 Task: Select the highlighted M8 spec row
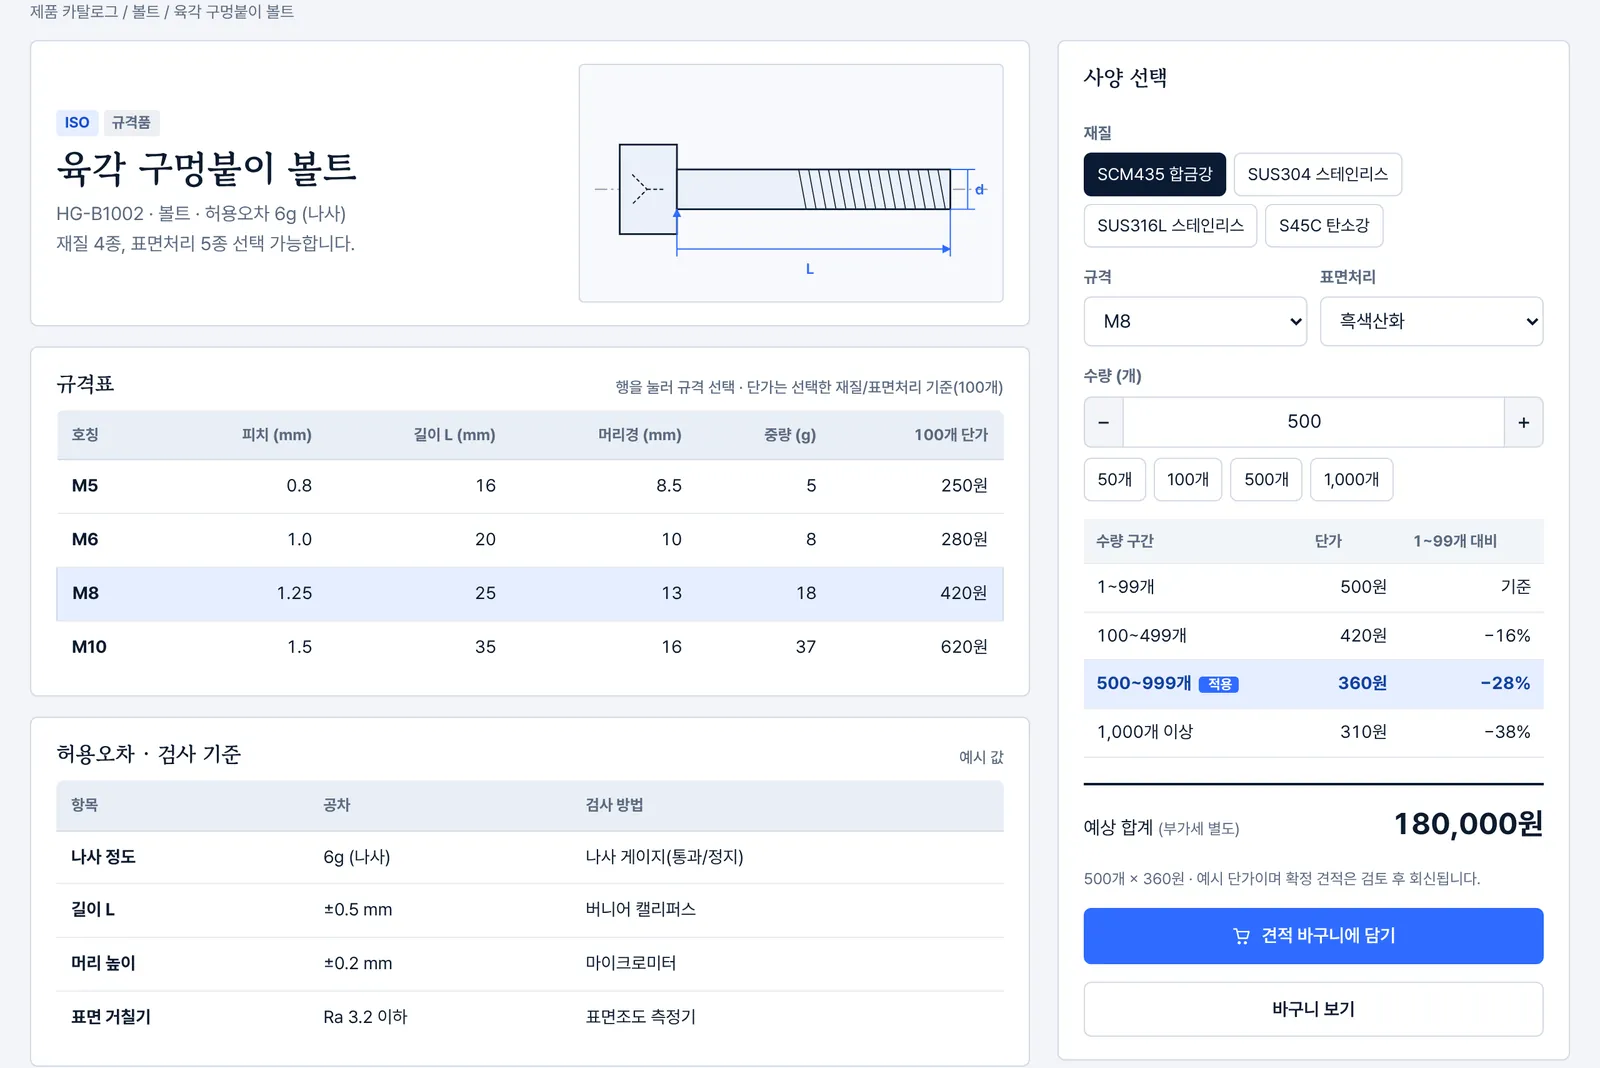pyautogui.click(x=530, y=594)
